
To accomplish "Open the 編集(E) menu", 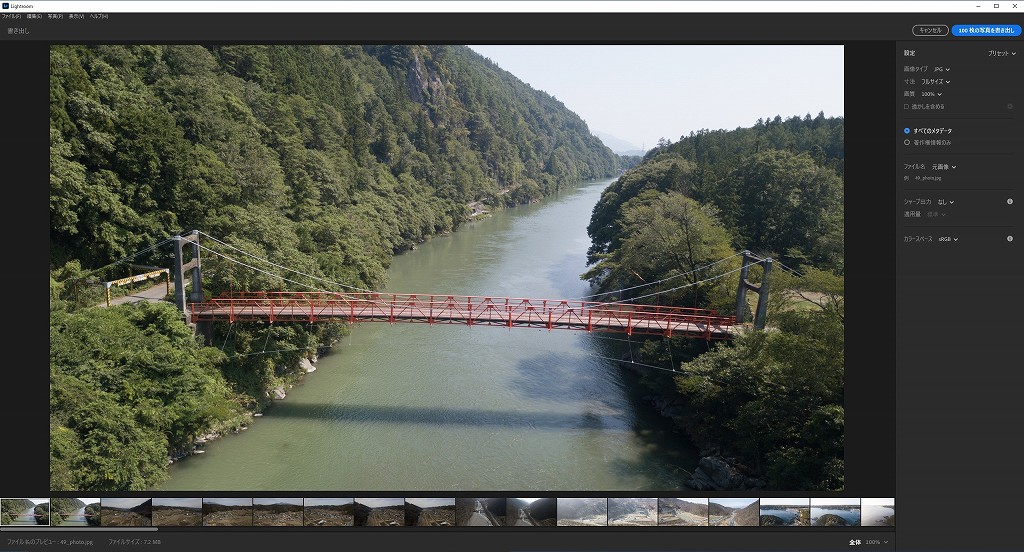I will [x=34, y=16].
